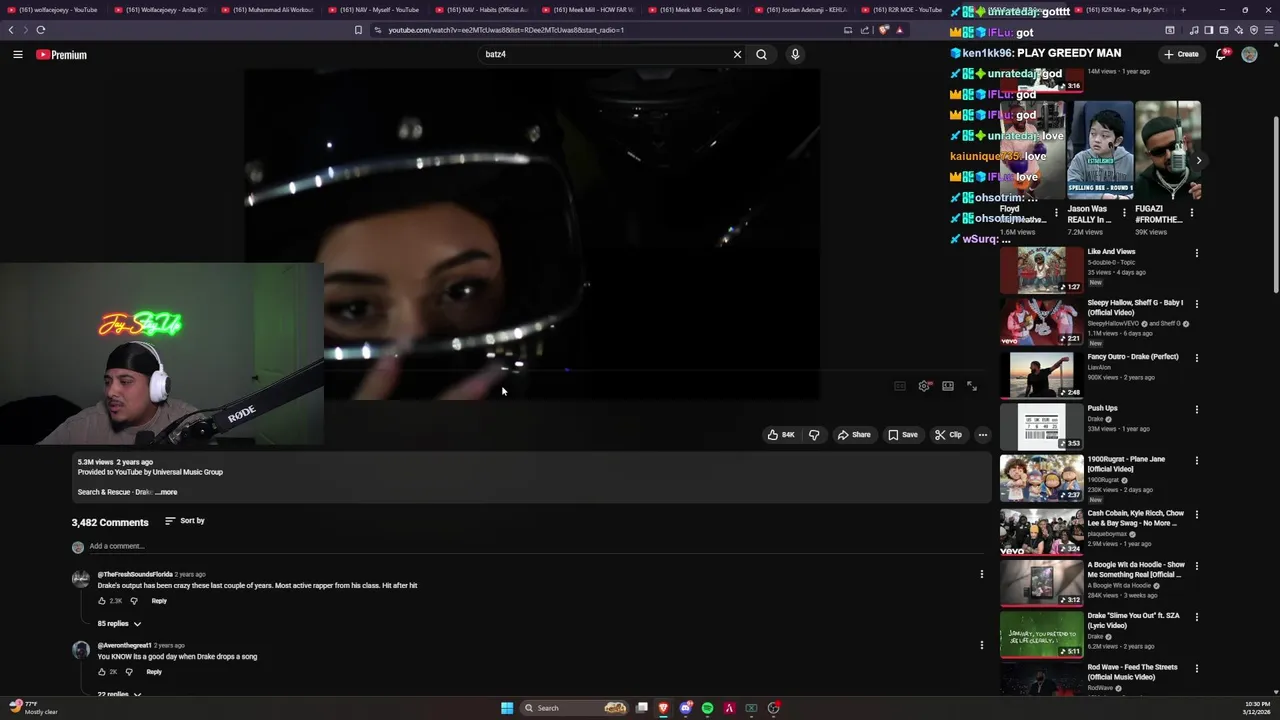This screenshot has height=720, width=1280.
Task: Open the Create menu
Action: tap(1181, 54)
